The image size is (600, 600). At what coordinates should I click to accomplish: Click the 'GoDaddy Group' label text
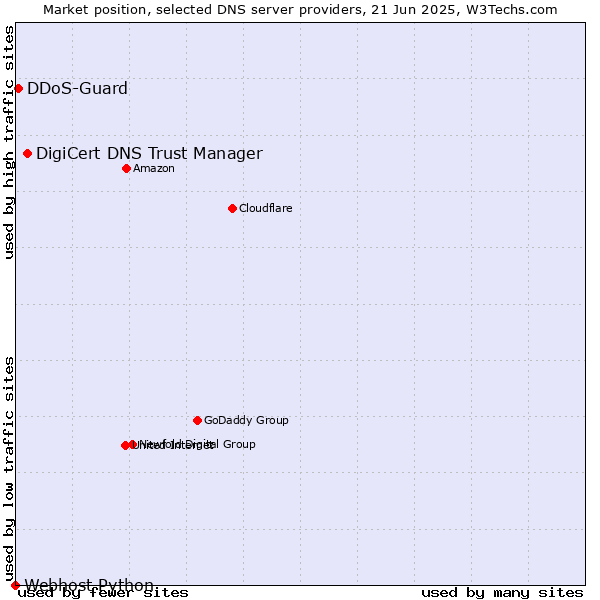pos(246,420)
